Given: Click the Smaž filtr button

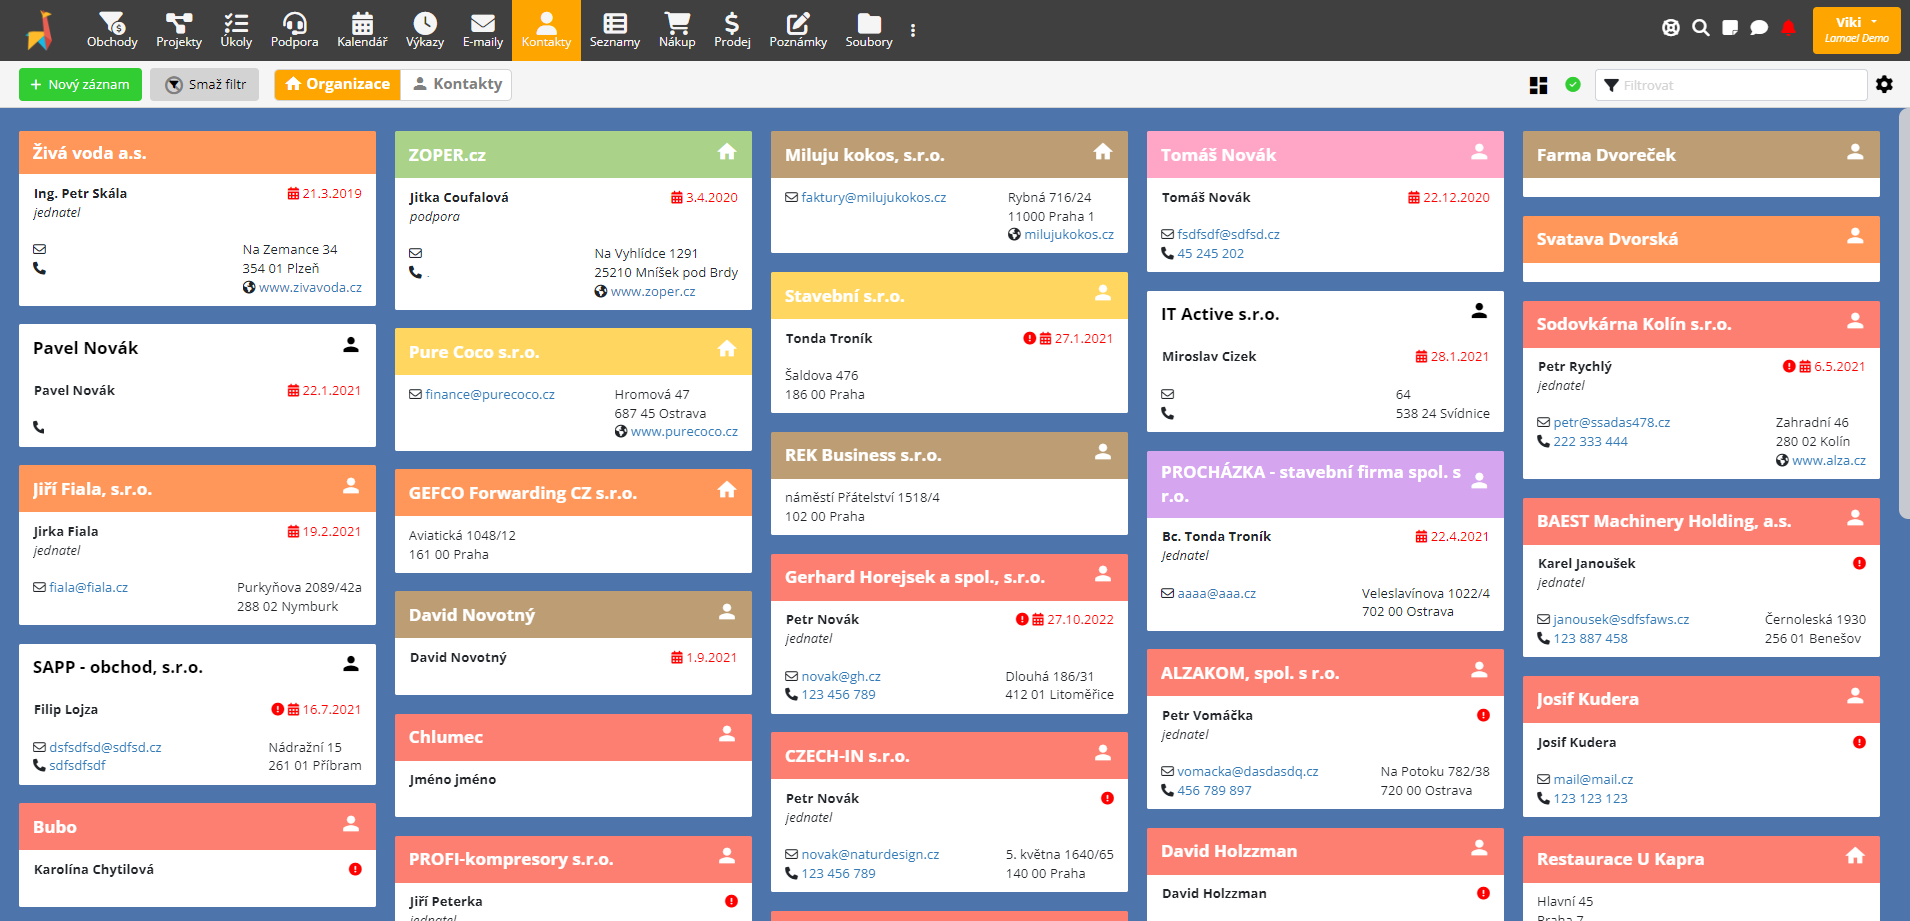Looking at the screenshot, I should click(x=205, y=84).
